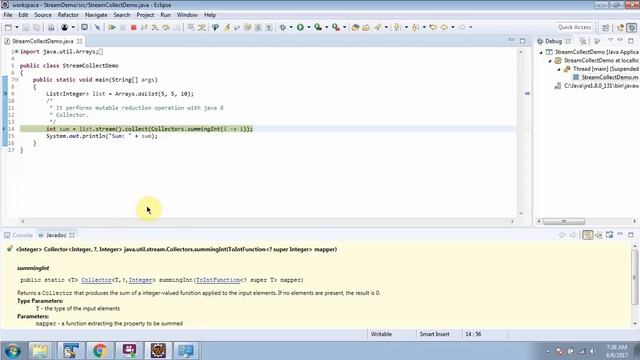Collapse the StreamCollectDemo launch tree node
This screenshot has width=640, height=360.
pyautogui.click(x=541, y=52)
